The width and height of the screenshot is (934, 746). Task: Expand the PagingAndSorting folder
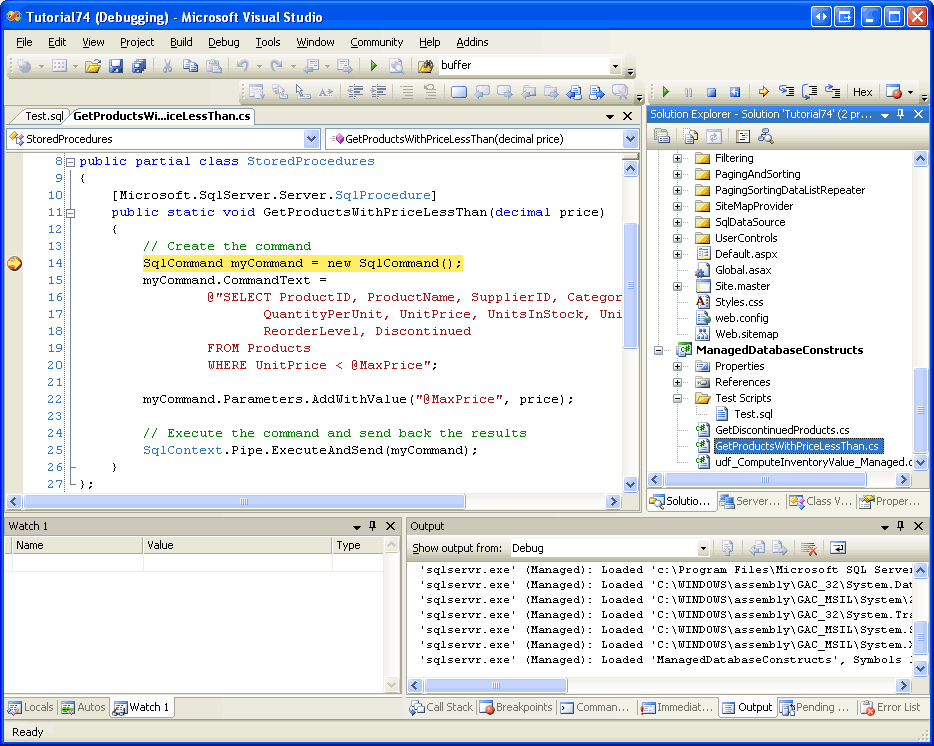tap(677, 174)
